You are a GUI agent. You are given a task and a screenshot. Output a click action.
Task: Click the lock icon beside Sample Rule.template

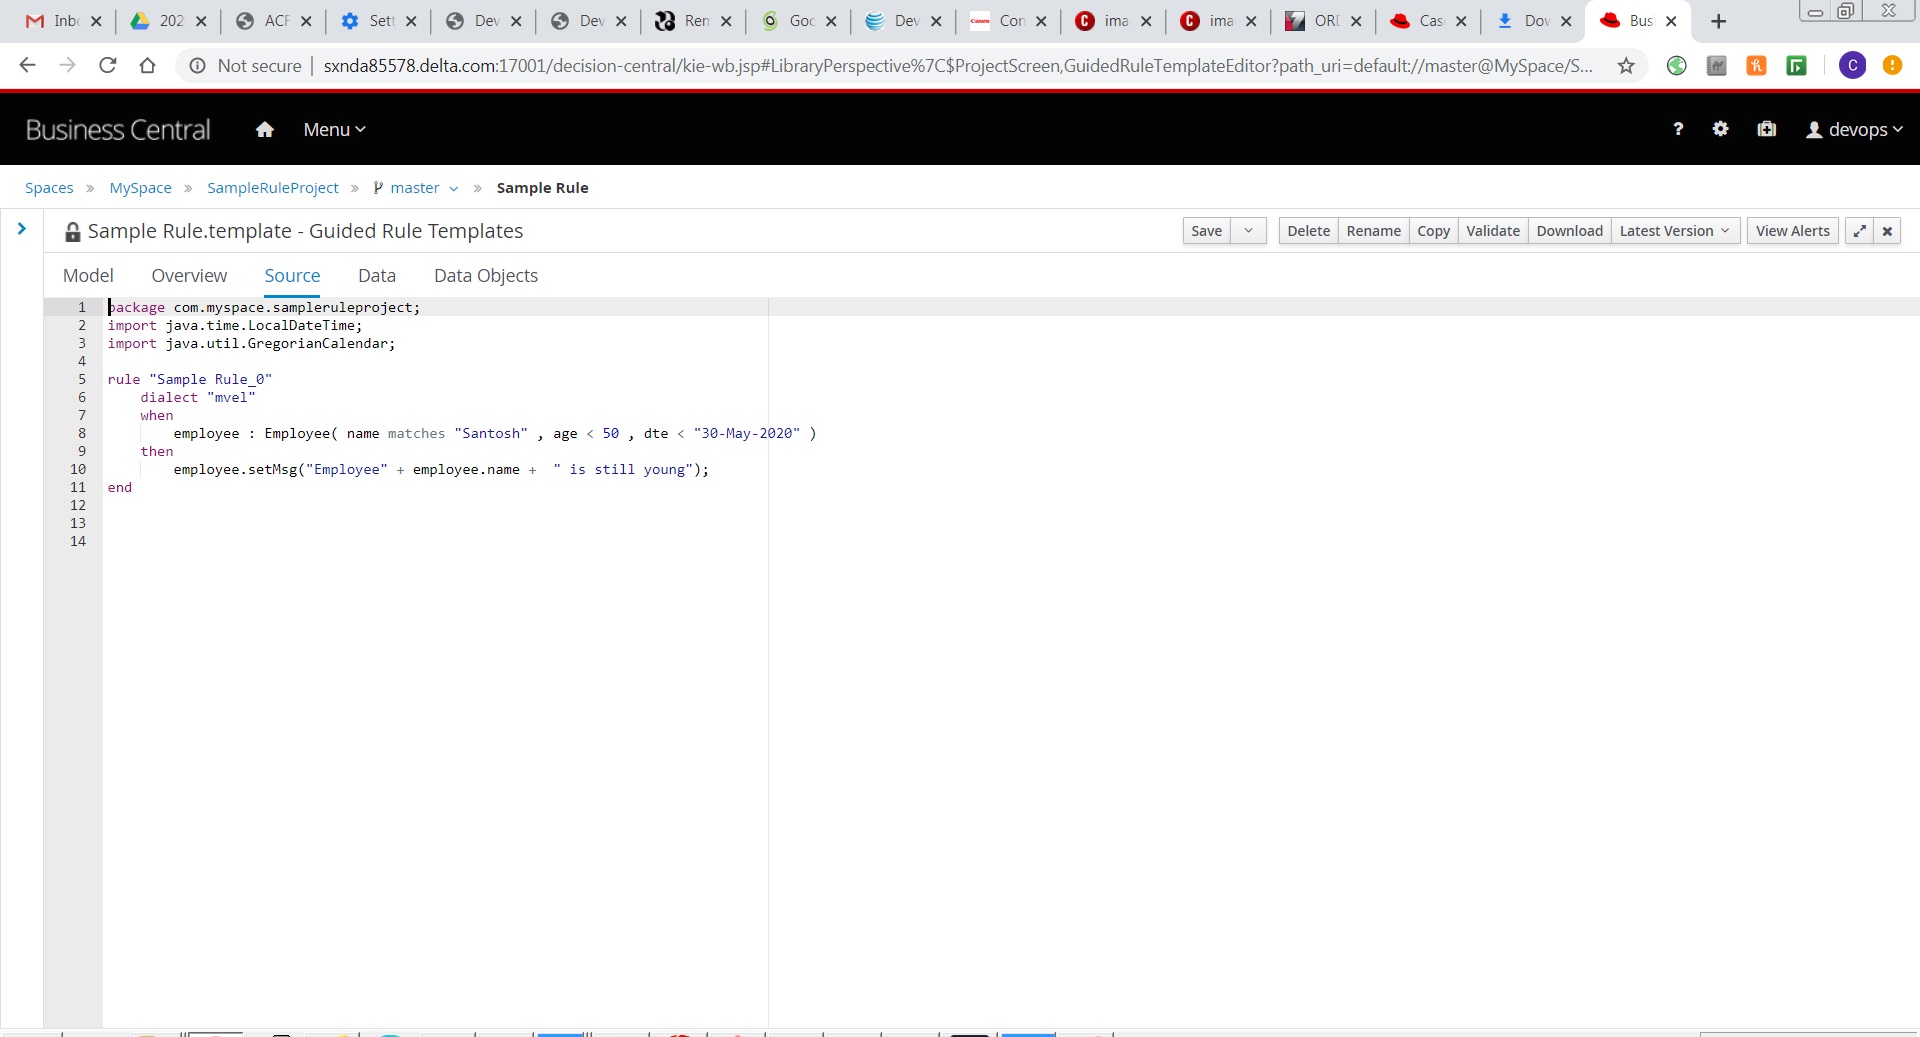click(73, 232)
